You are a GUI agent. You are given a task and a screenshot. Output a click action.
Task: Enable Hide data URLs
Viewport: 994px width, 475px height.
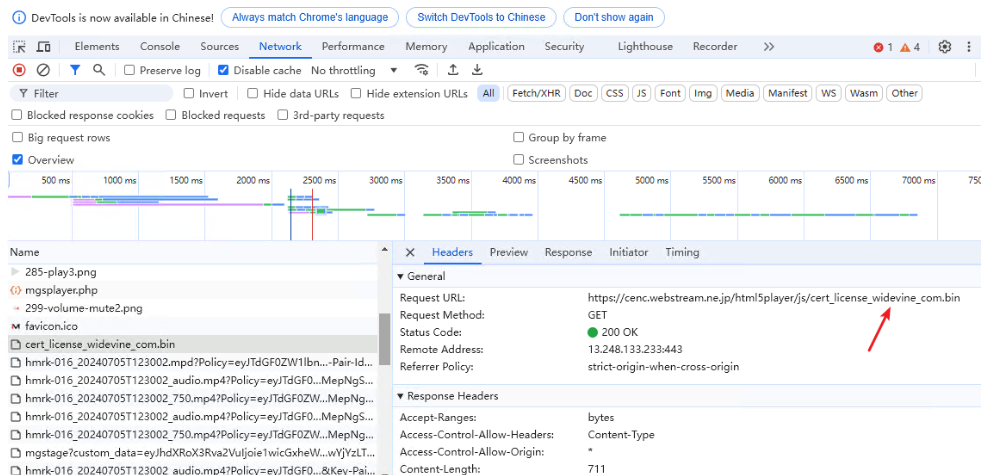tap(252, 93)
